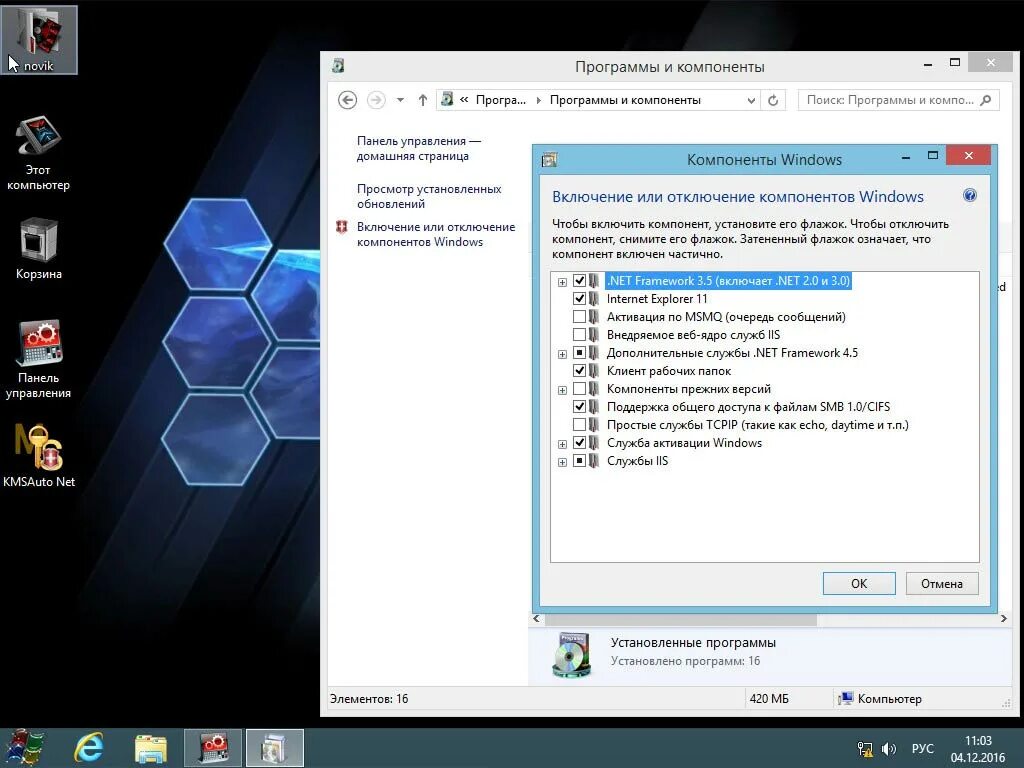
Task: Click the Отмена button
Action: (x=941, y=583)
